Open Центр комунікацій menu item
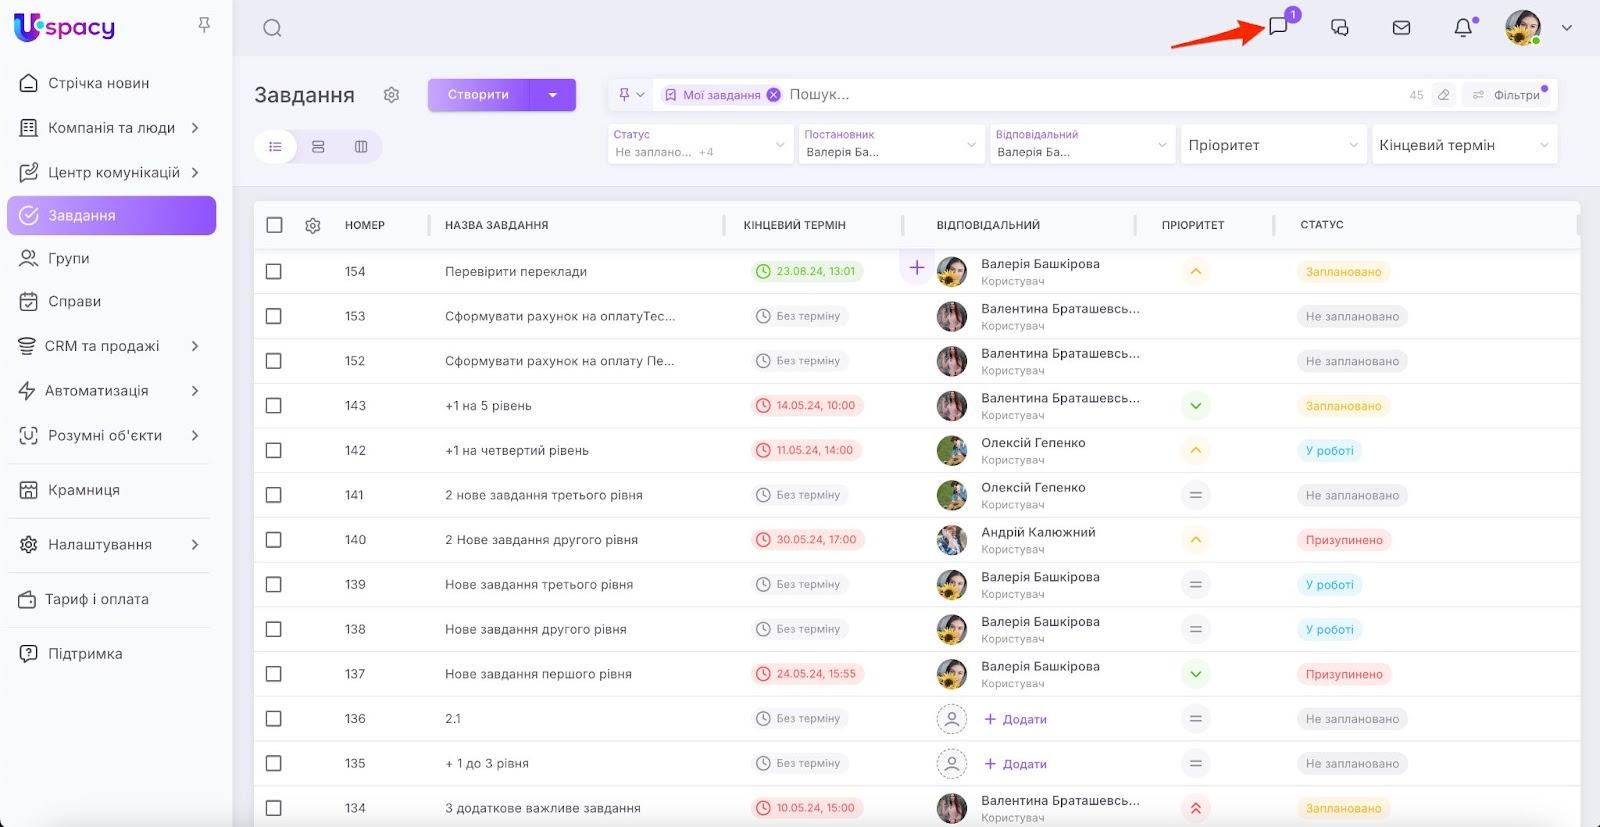 coord(111,172)
